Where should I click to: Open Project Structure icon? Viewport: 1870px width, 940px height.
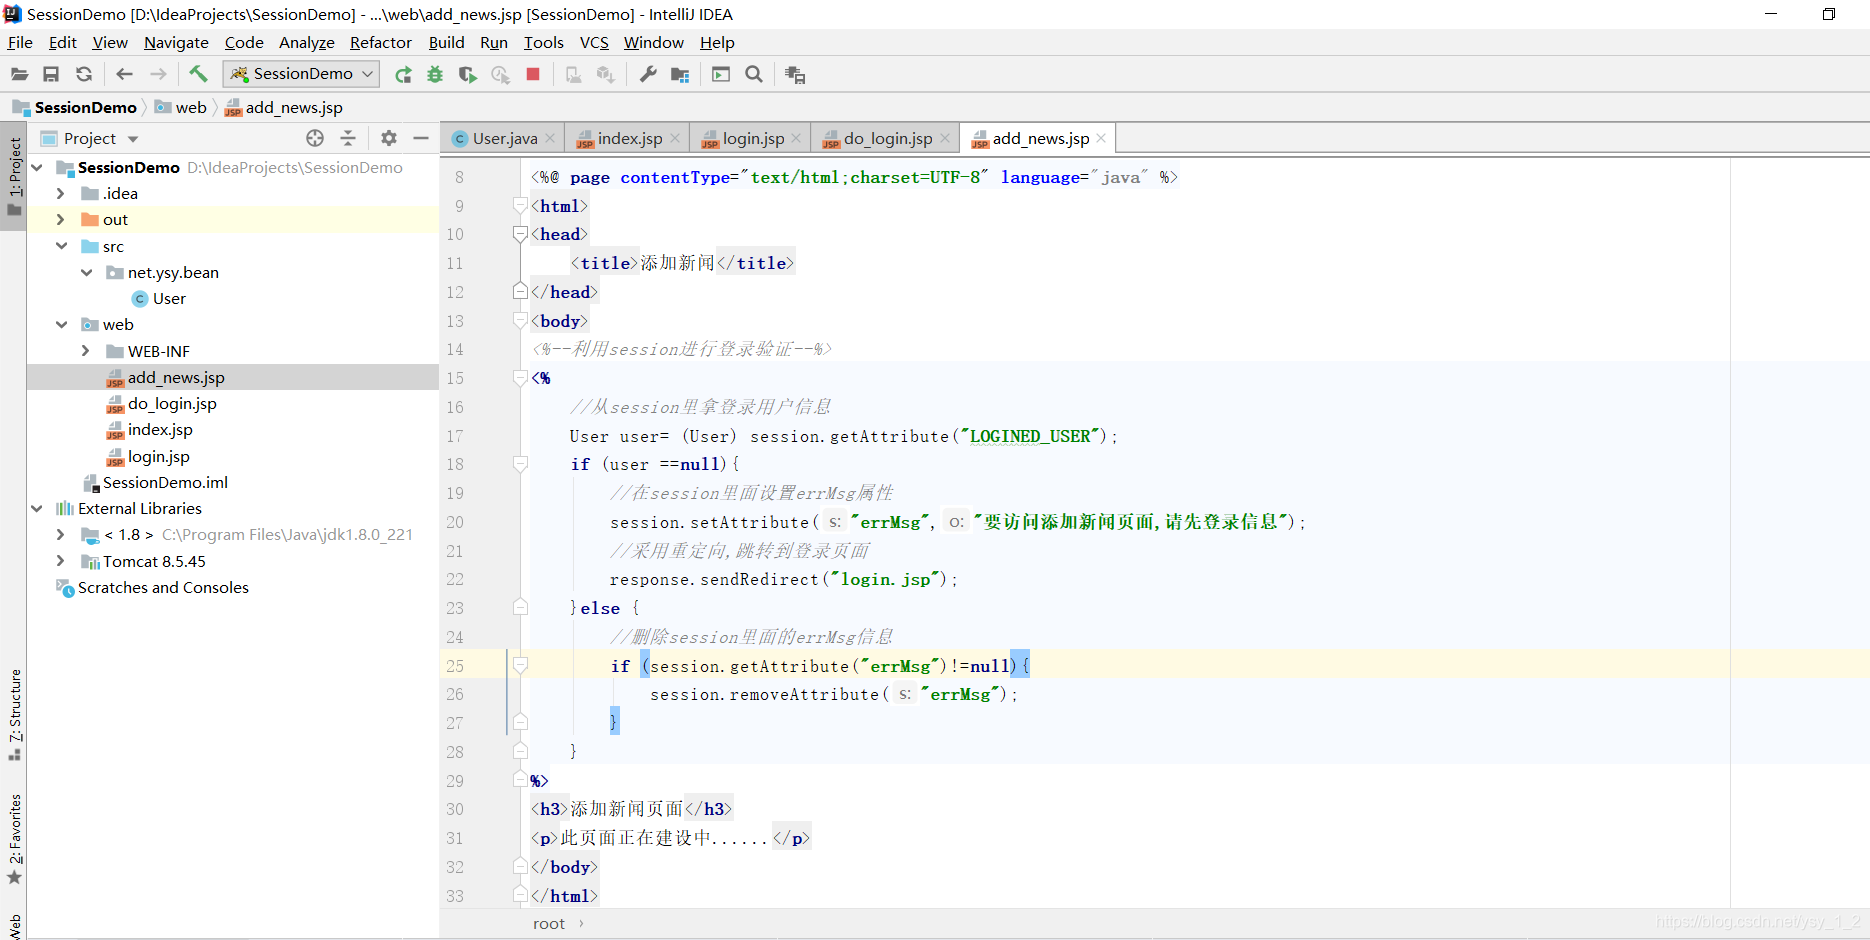click(x=680, y=75)
